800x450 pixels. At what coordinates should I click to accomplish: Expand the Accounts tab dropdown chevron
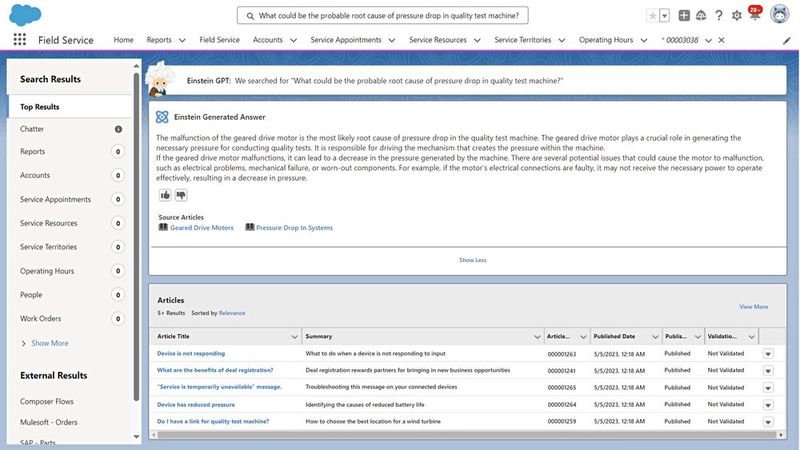click(293, 40)
